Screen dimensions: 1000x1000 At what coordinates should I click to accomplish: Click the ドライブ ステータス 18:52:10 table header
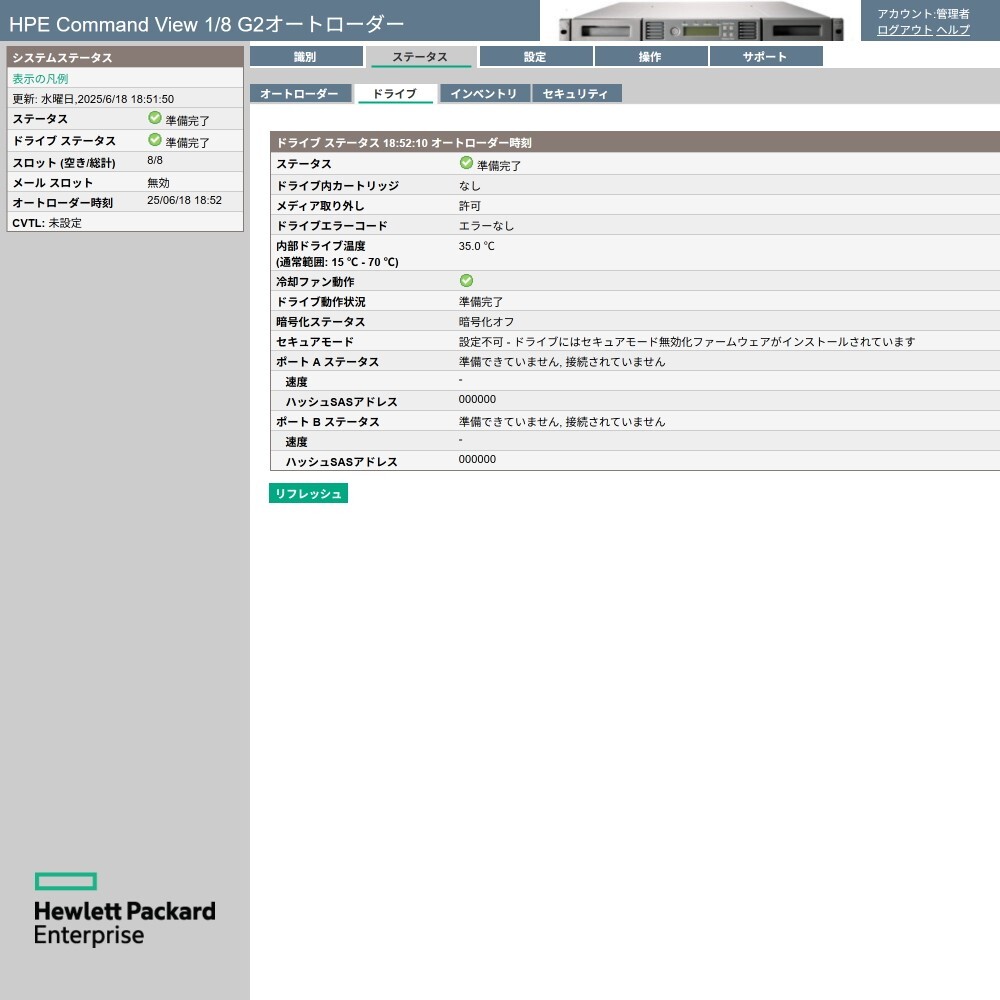[635, 142]
